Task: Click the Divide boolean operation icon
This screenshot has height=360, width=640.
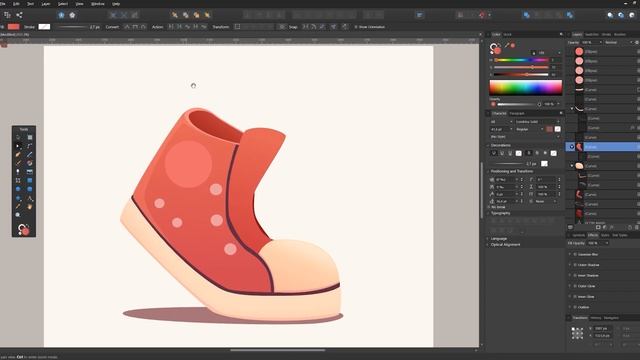Action: click(570, 15)
